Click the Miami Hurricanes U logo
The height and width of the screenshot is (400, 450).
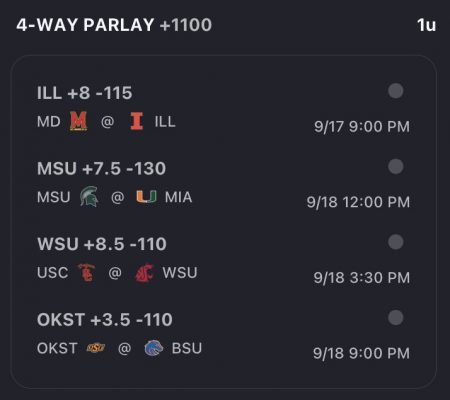[146, 197]
